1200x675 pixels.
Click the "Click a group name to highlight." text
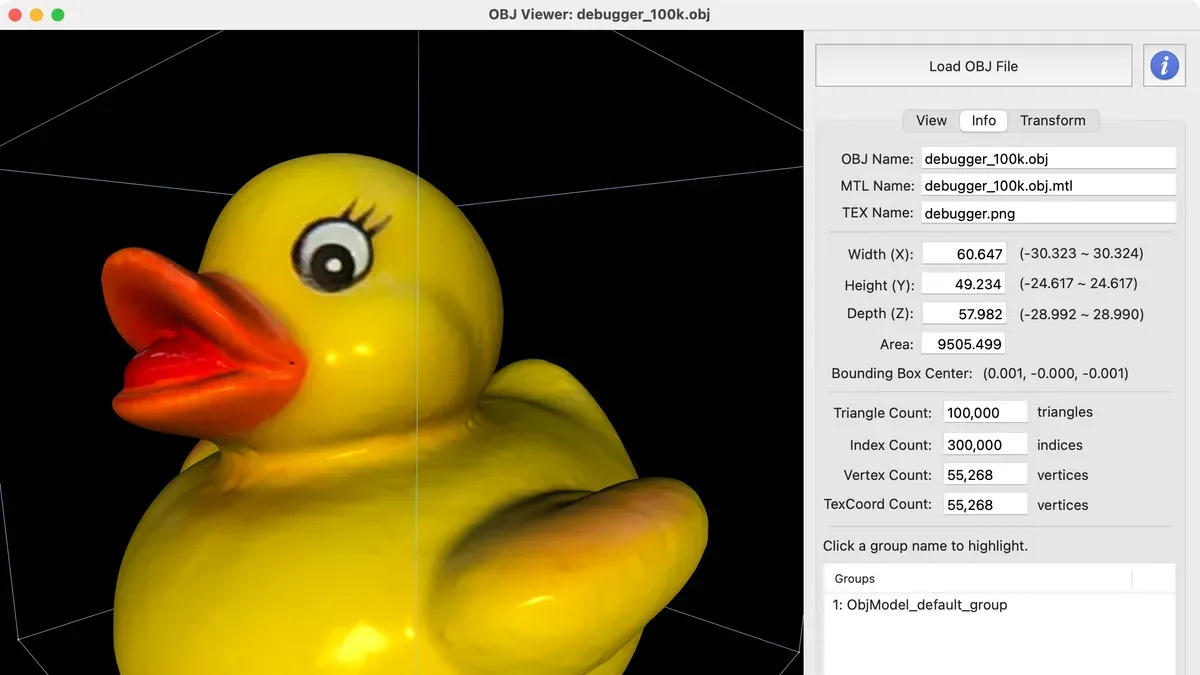coord(925,546)
